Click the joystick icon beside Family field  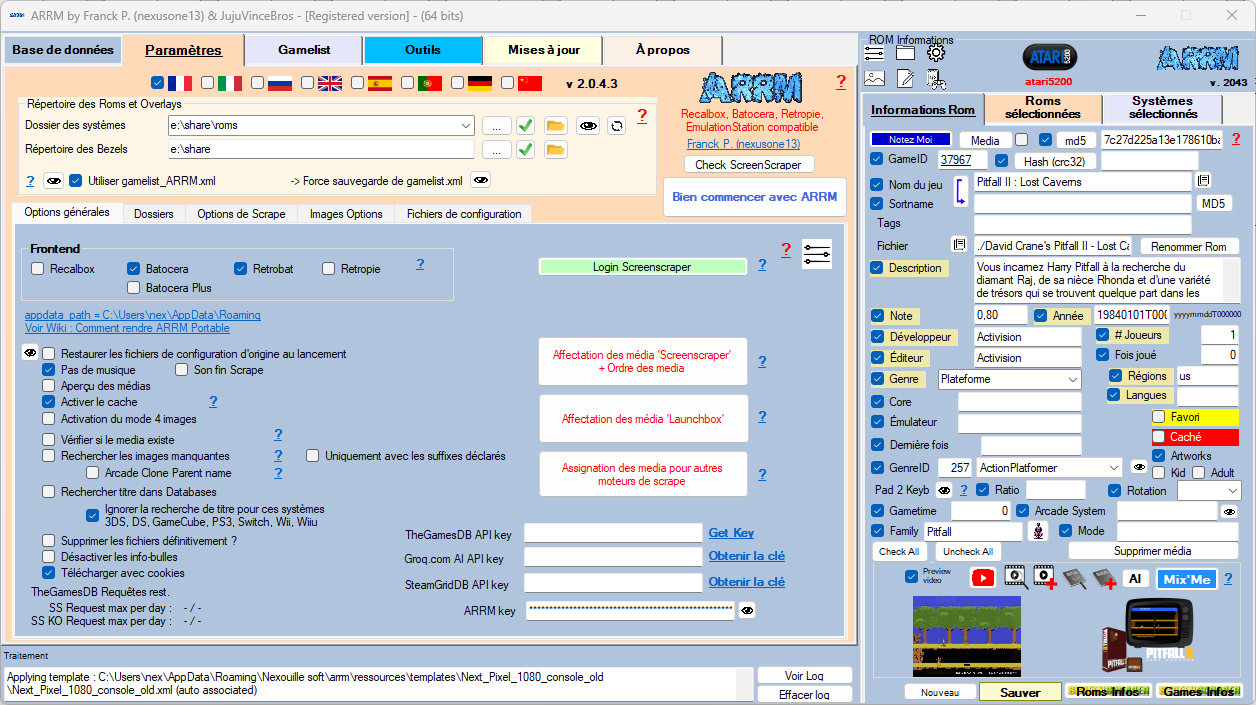[1039, 531]
